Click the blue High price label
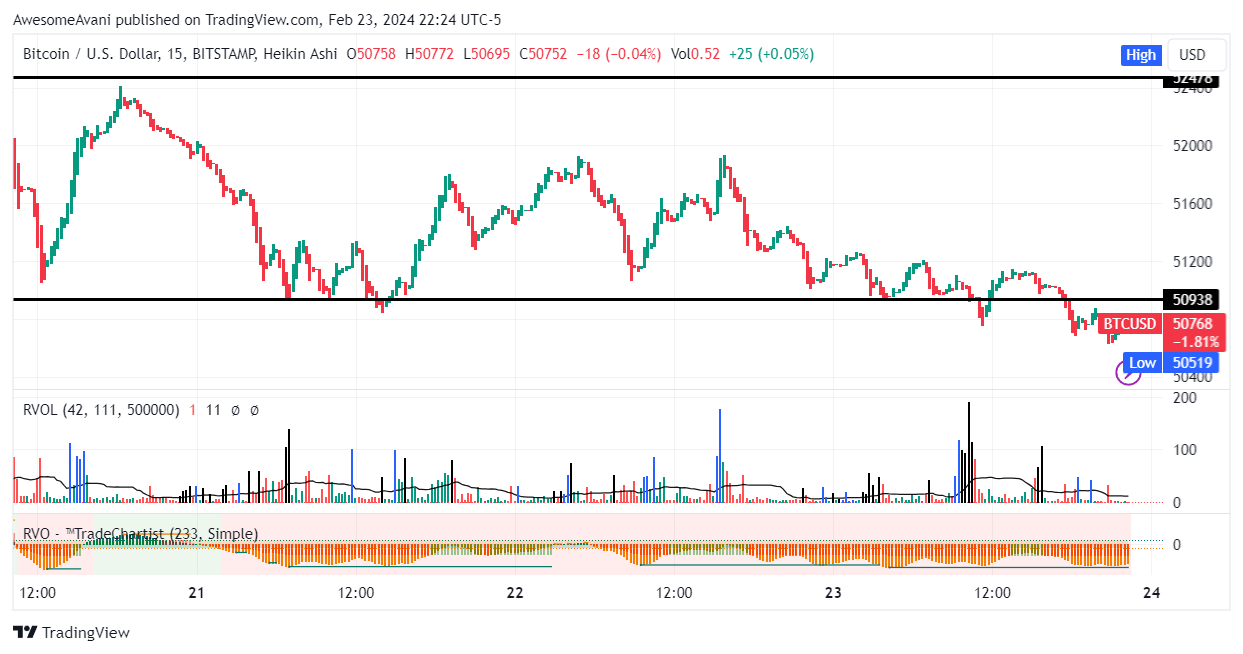This screenshot has height=654, width=1243. coord(1141,55)
